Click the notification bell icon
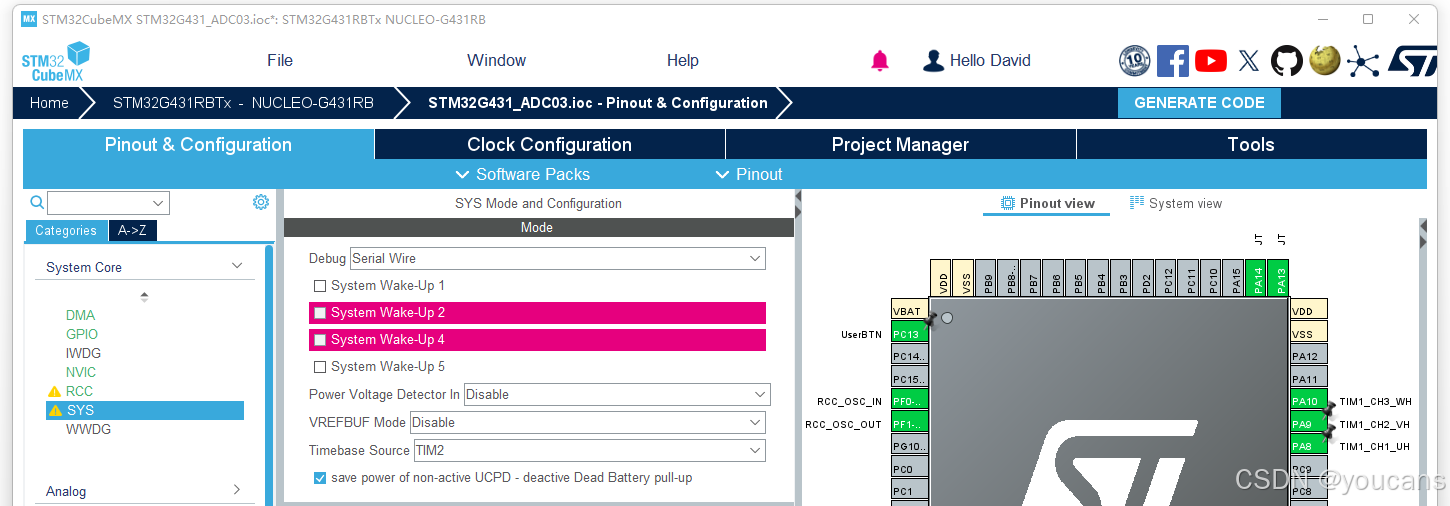1450x506 pixels. pos(880,61)
